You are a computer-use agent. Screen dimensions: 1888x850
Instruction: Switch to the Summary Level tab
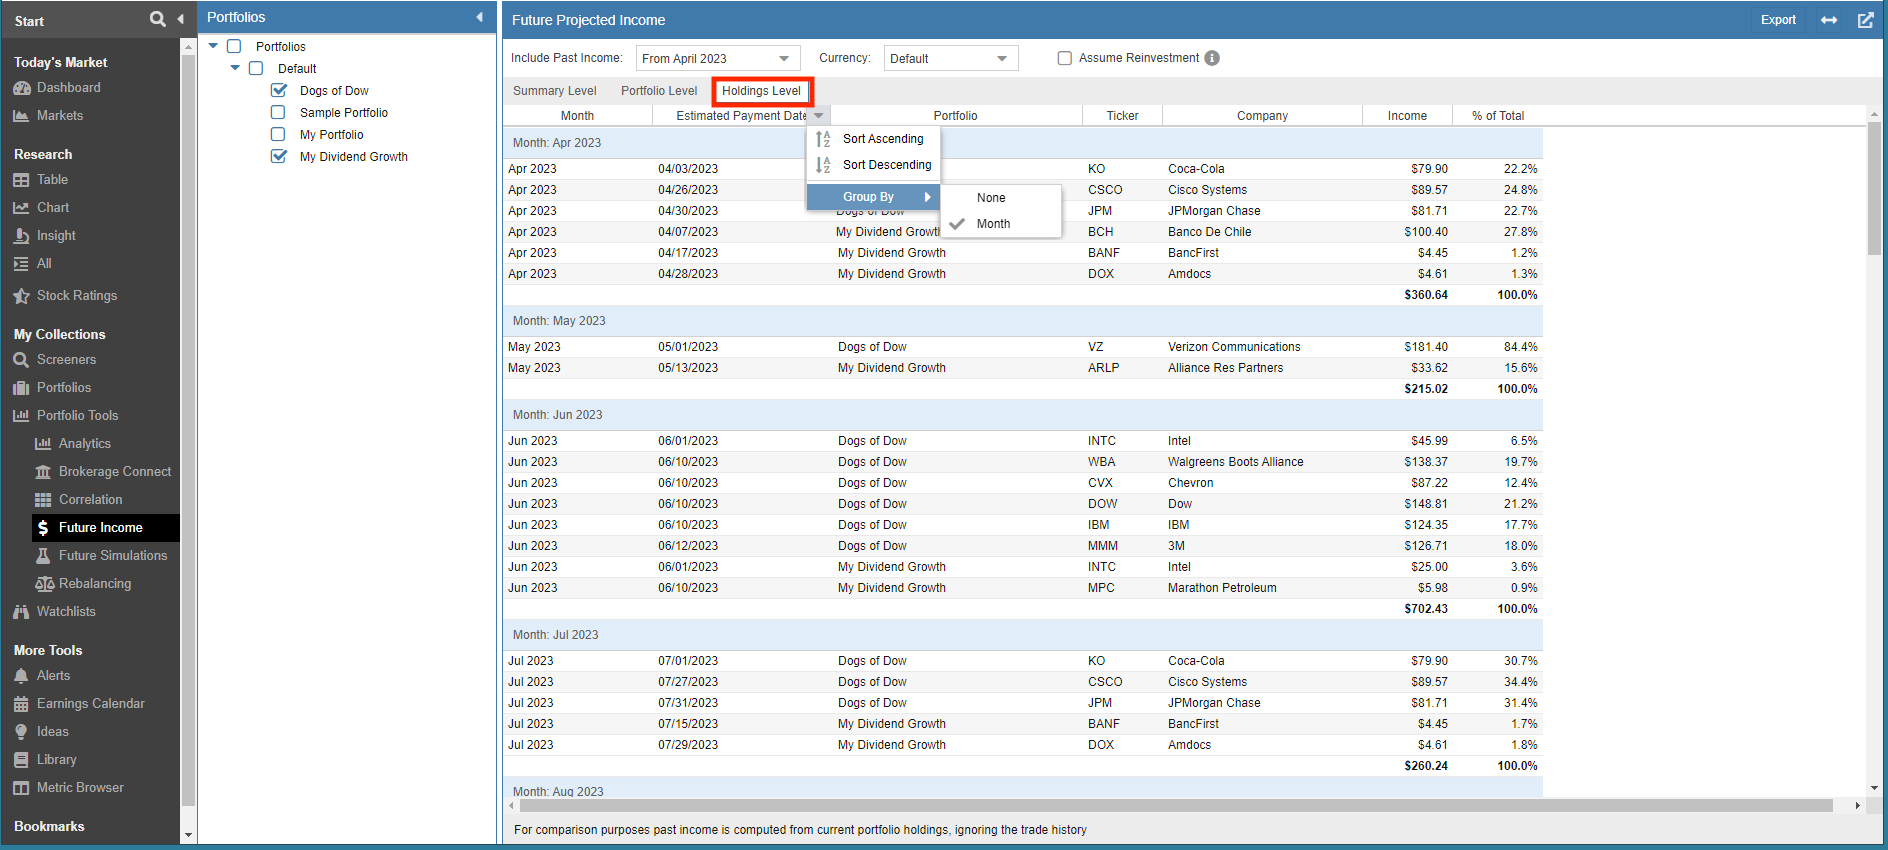(555, 91)
